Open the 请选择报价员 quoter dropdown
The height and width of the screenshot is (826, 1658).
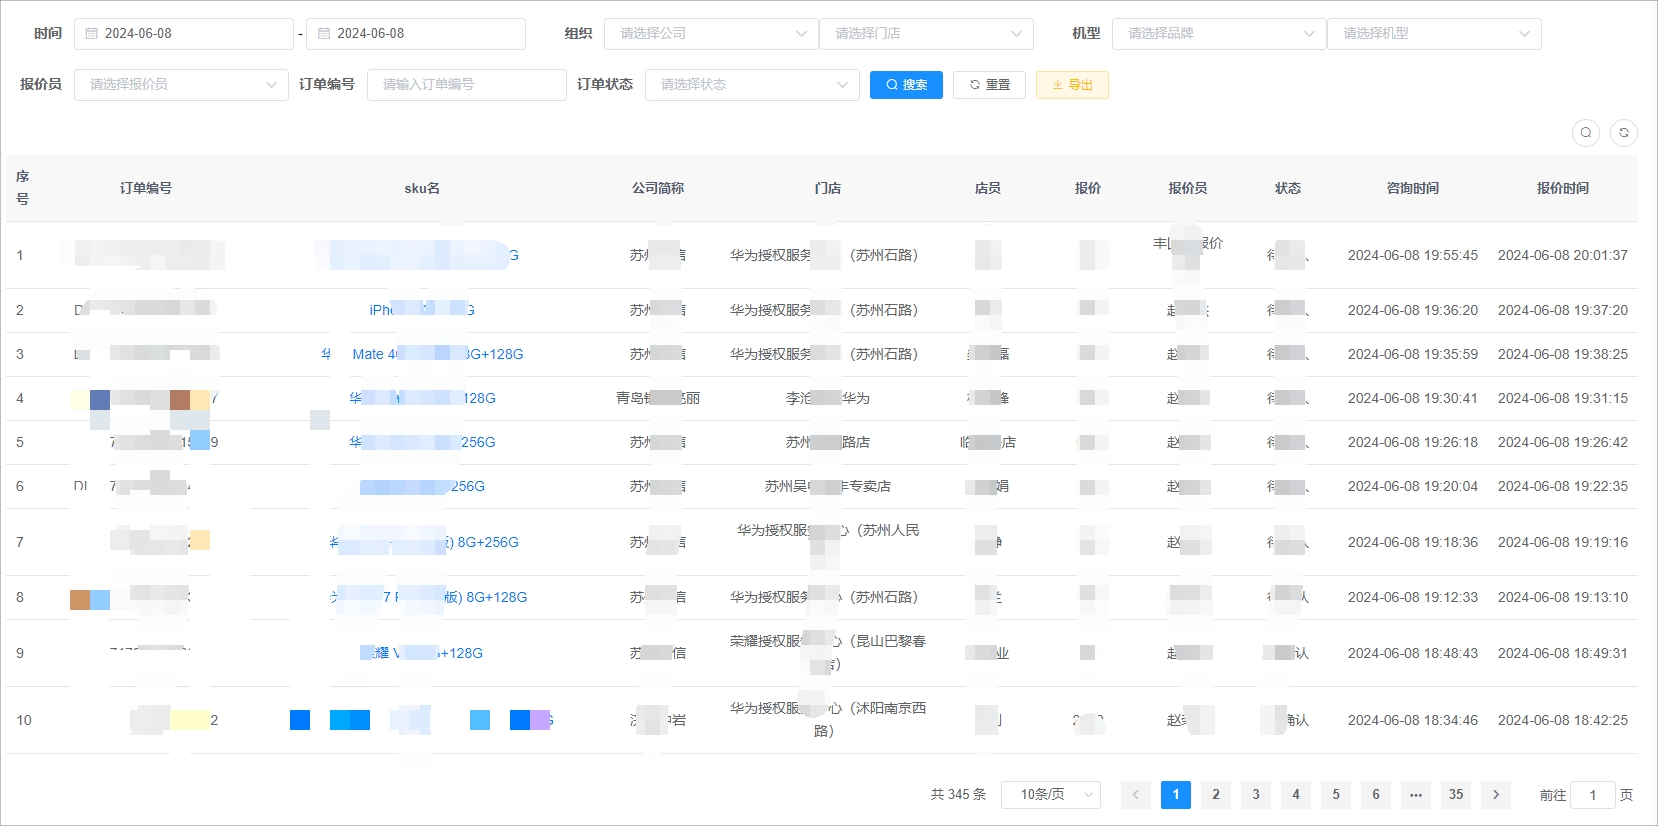click(x=181, y=85)
